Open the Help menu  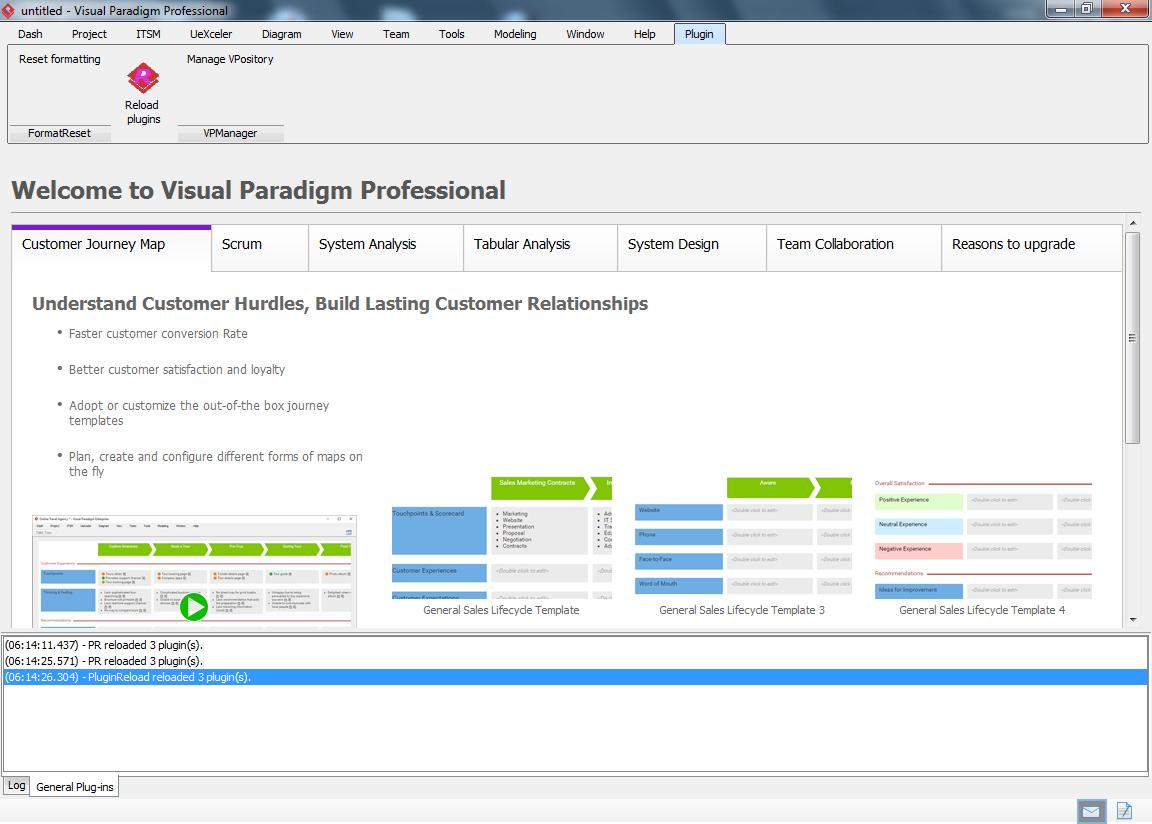(644, 34)
